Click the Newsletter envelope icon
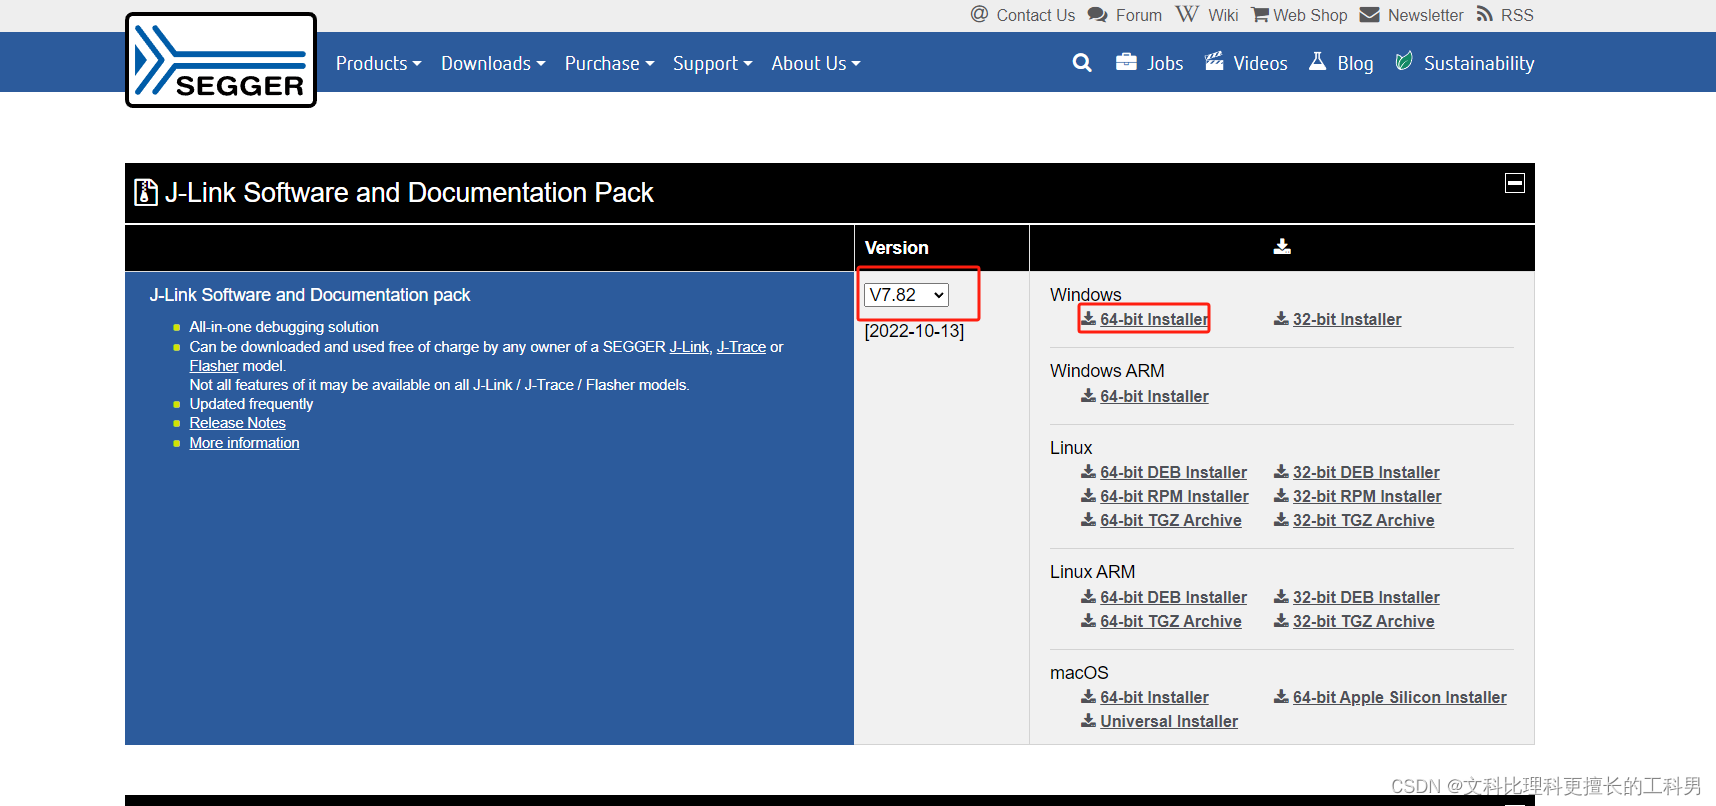 (1370, 15)
